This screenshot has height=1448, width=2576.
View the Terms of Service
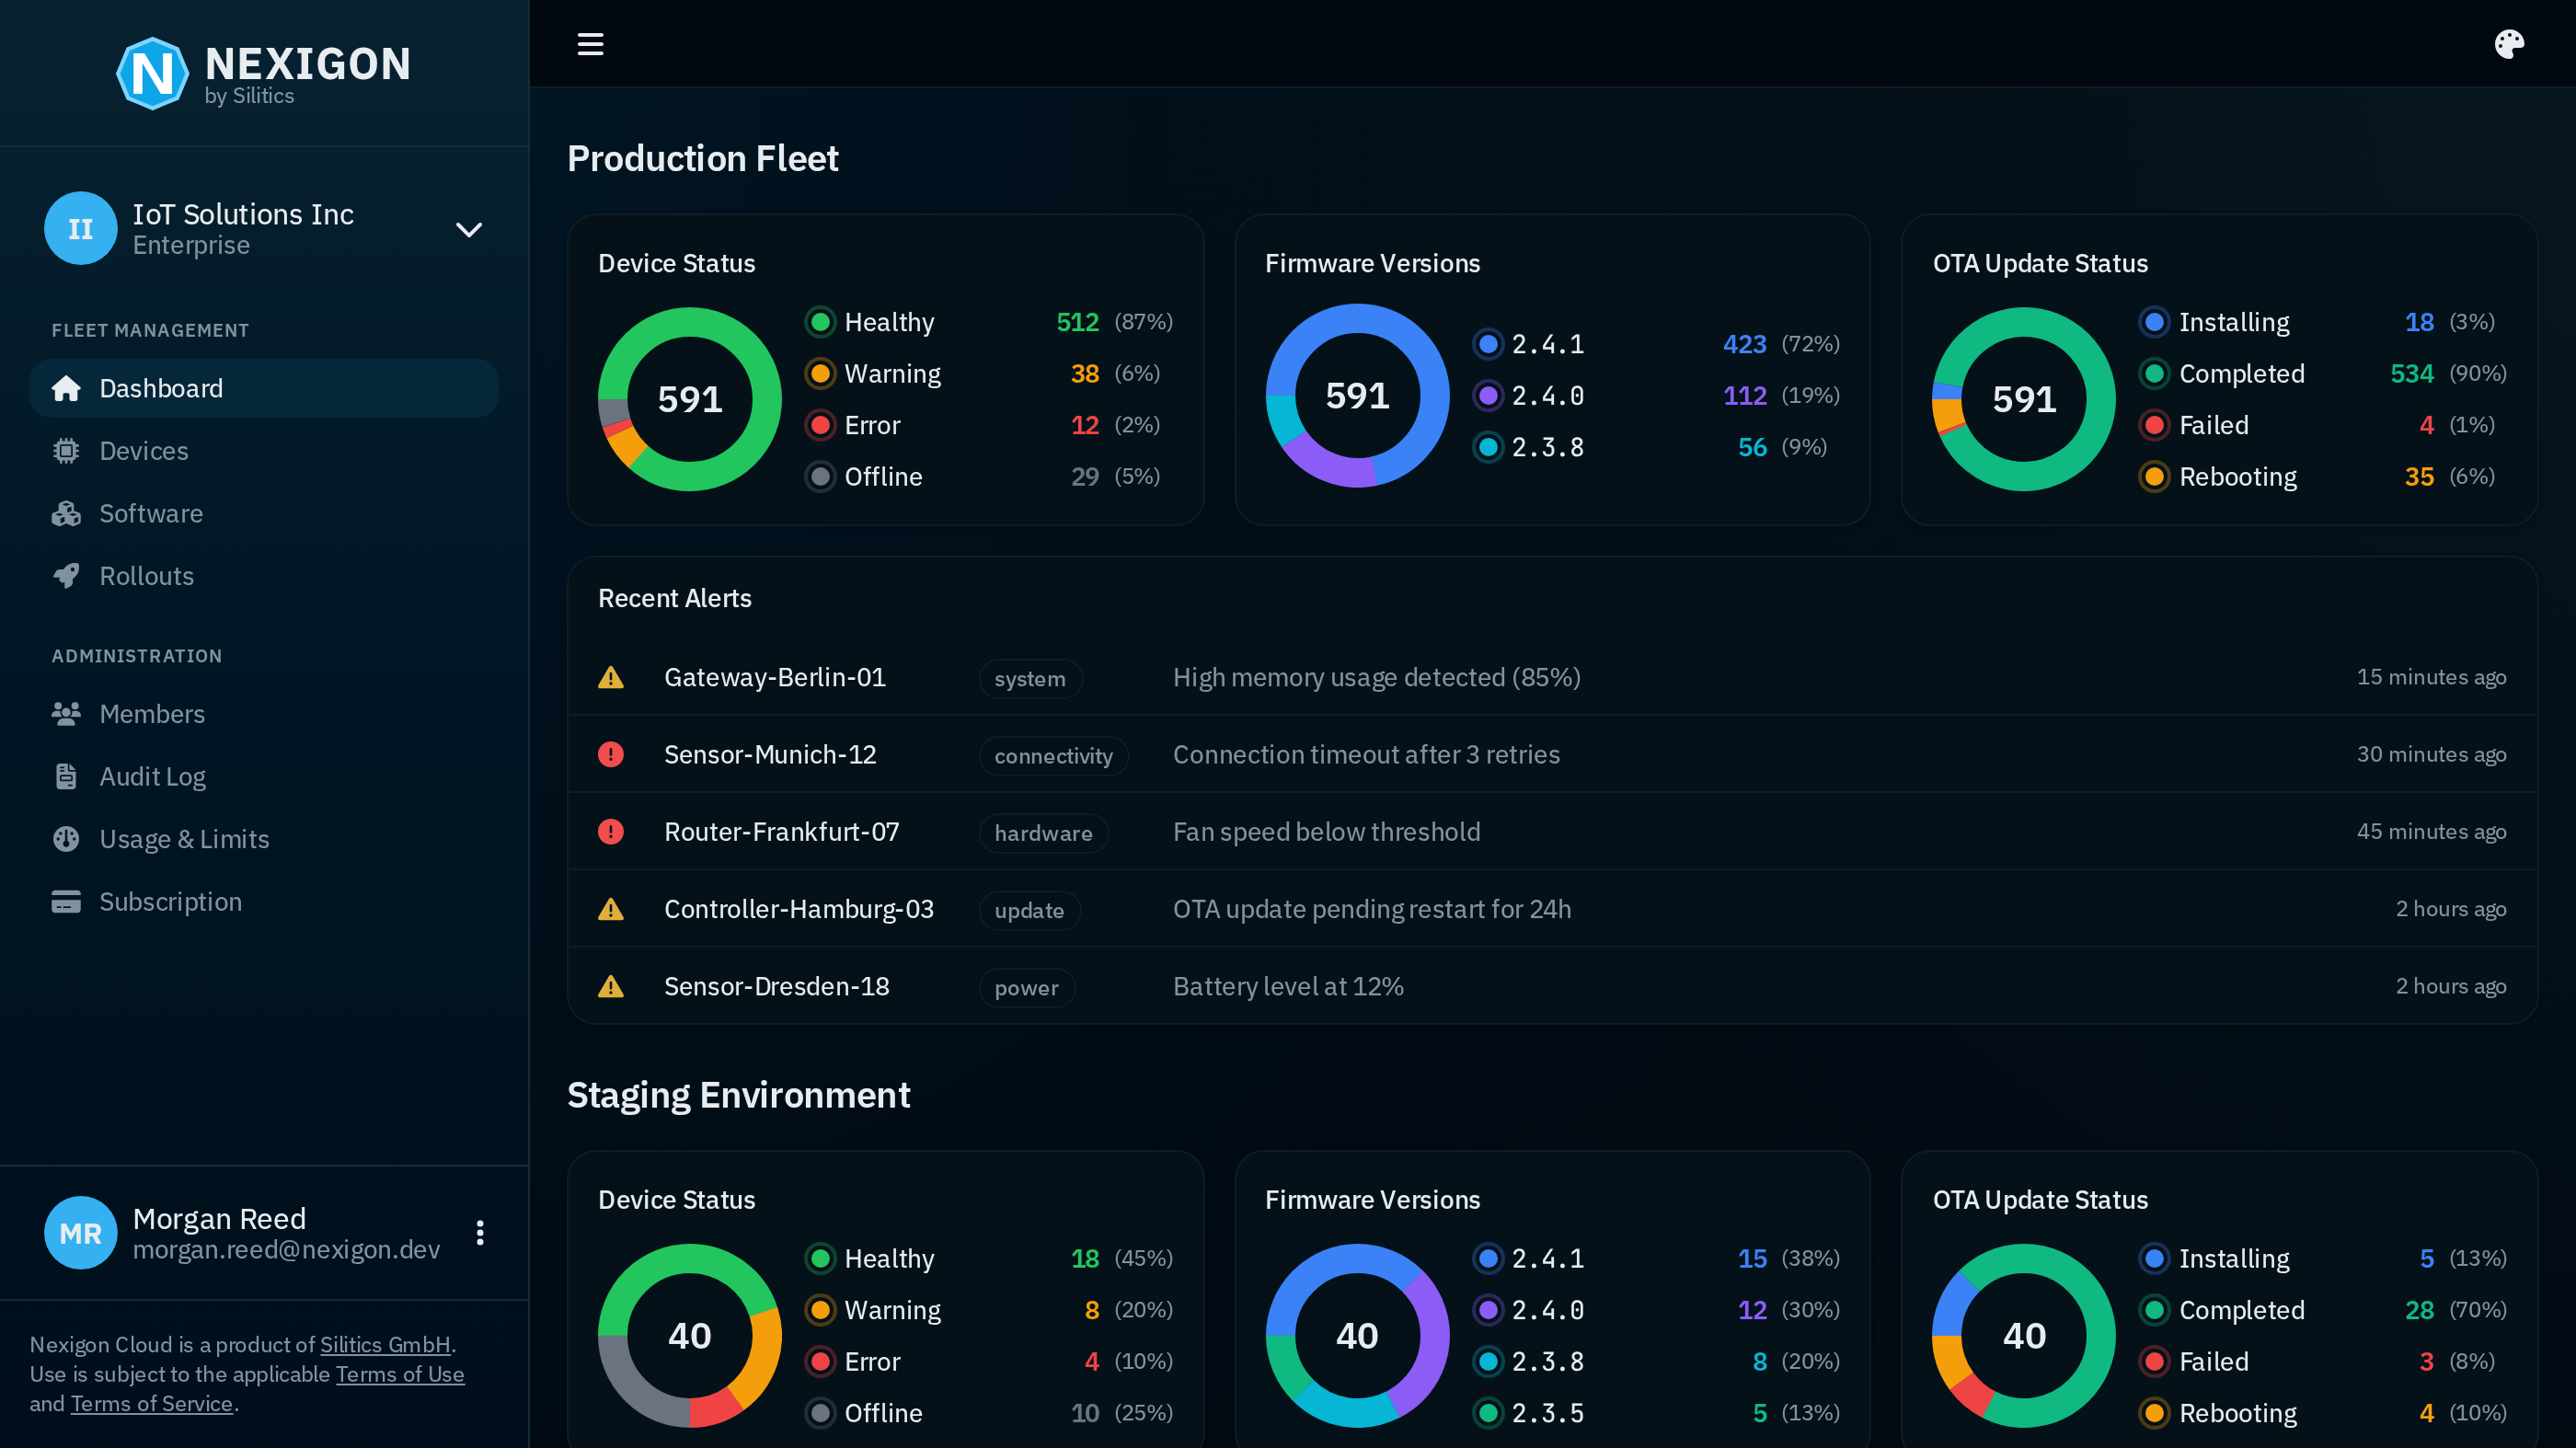(x=151, y=1403)
